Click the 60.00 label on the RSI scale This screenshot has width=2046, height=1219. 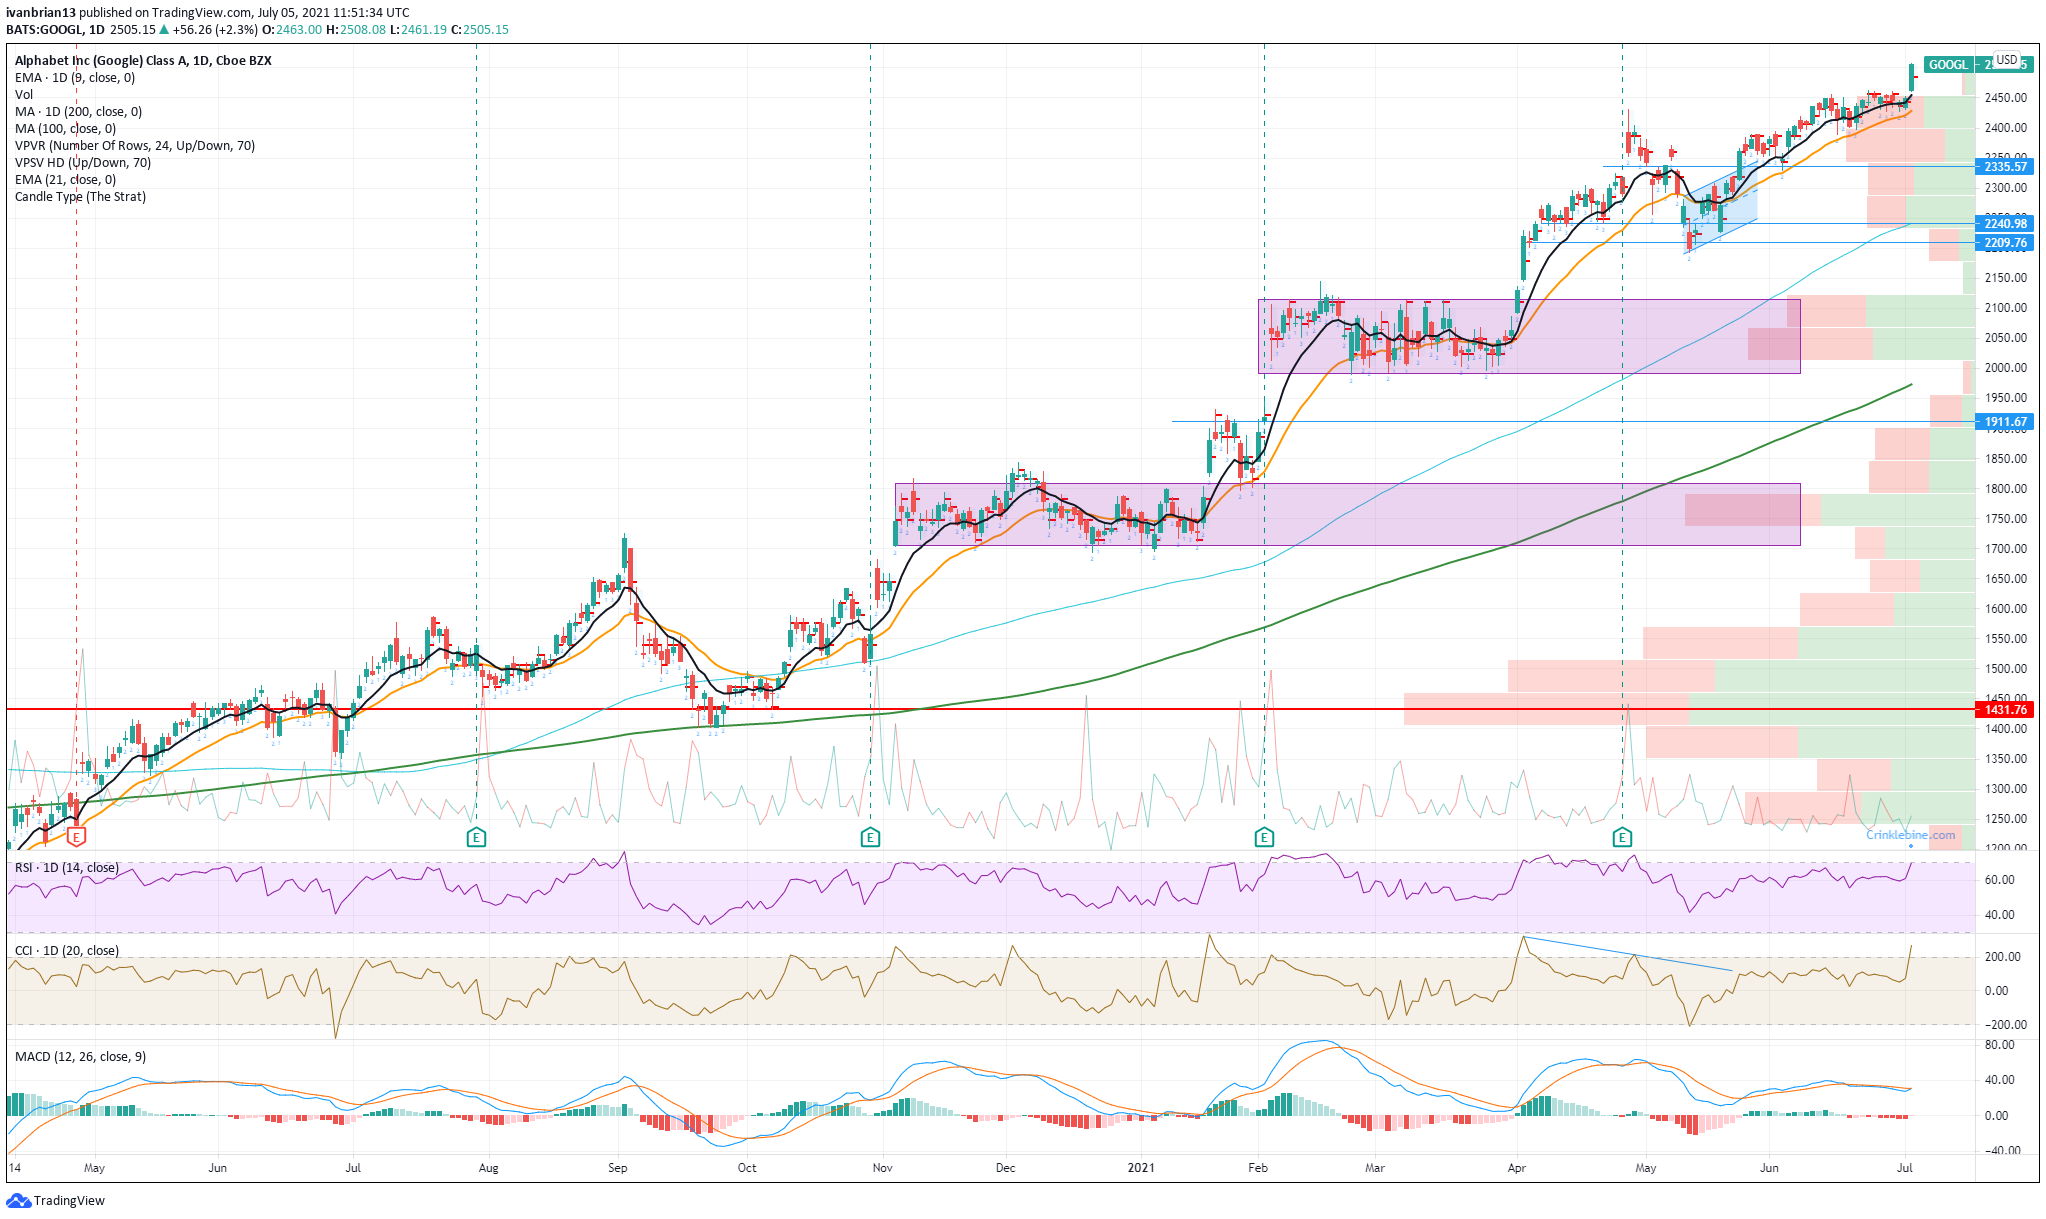point(2000,880)
